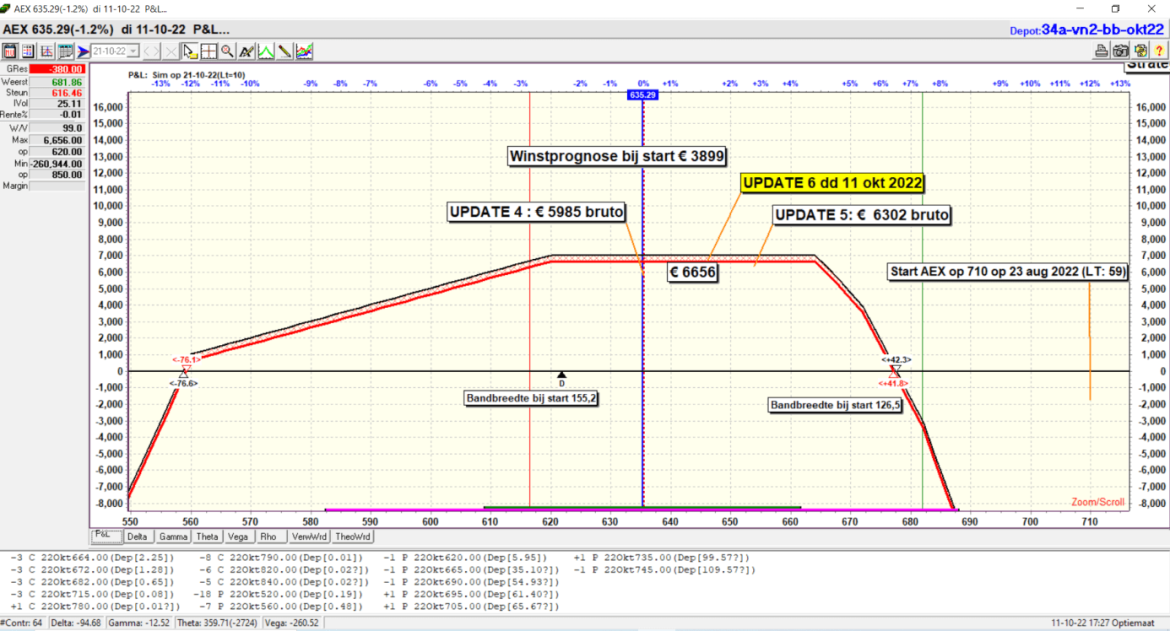Screen dimensions: 1170x631
Task: Click the IVol value 25.11
Action: 57,104
